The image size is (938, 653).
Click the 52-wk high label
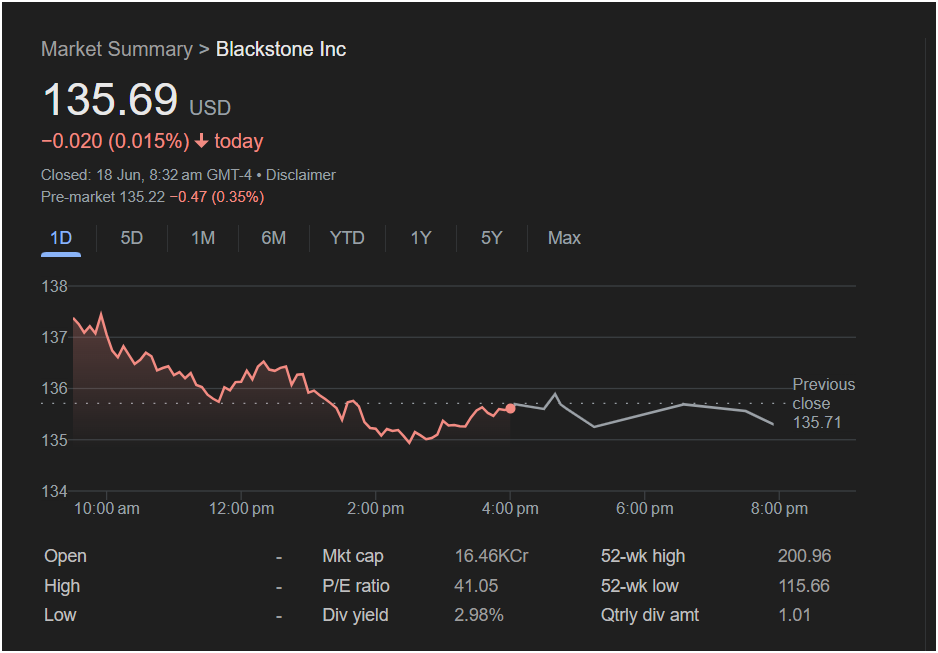(643, 556)
